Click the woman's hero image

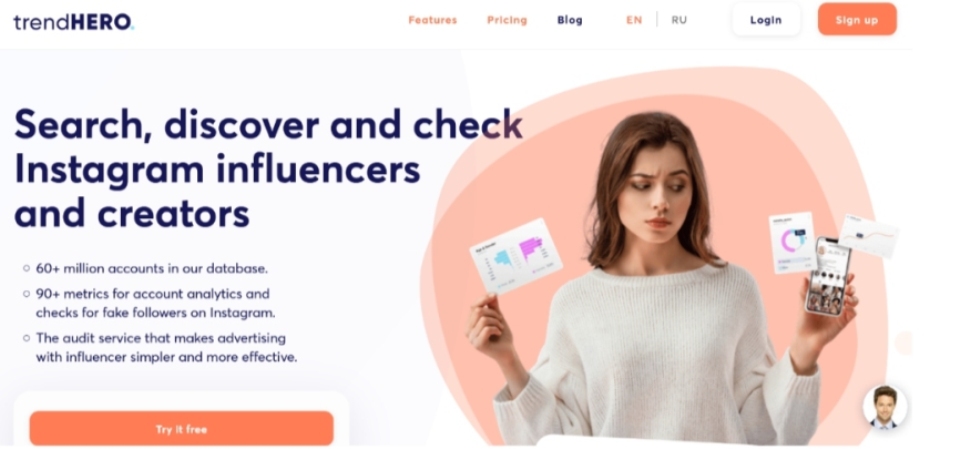[656, 276]
